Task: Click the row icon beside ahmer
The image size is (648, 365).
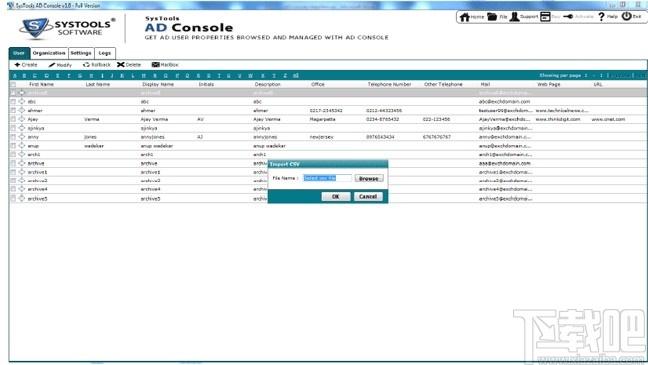Action: (21, 110)
